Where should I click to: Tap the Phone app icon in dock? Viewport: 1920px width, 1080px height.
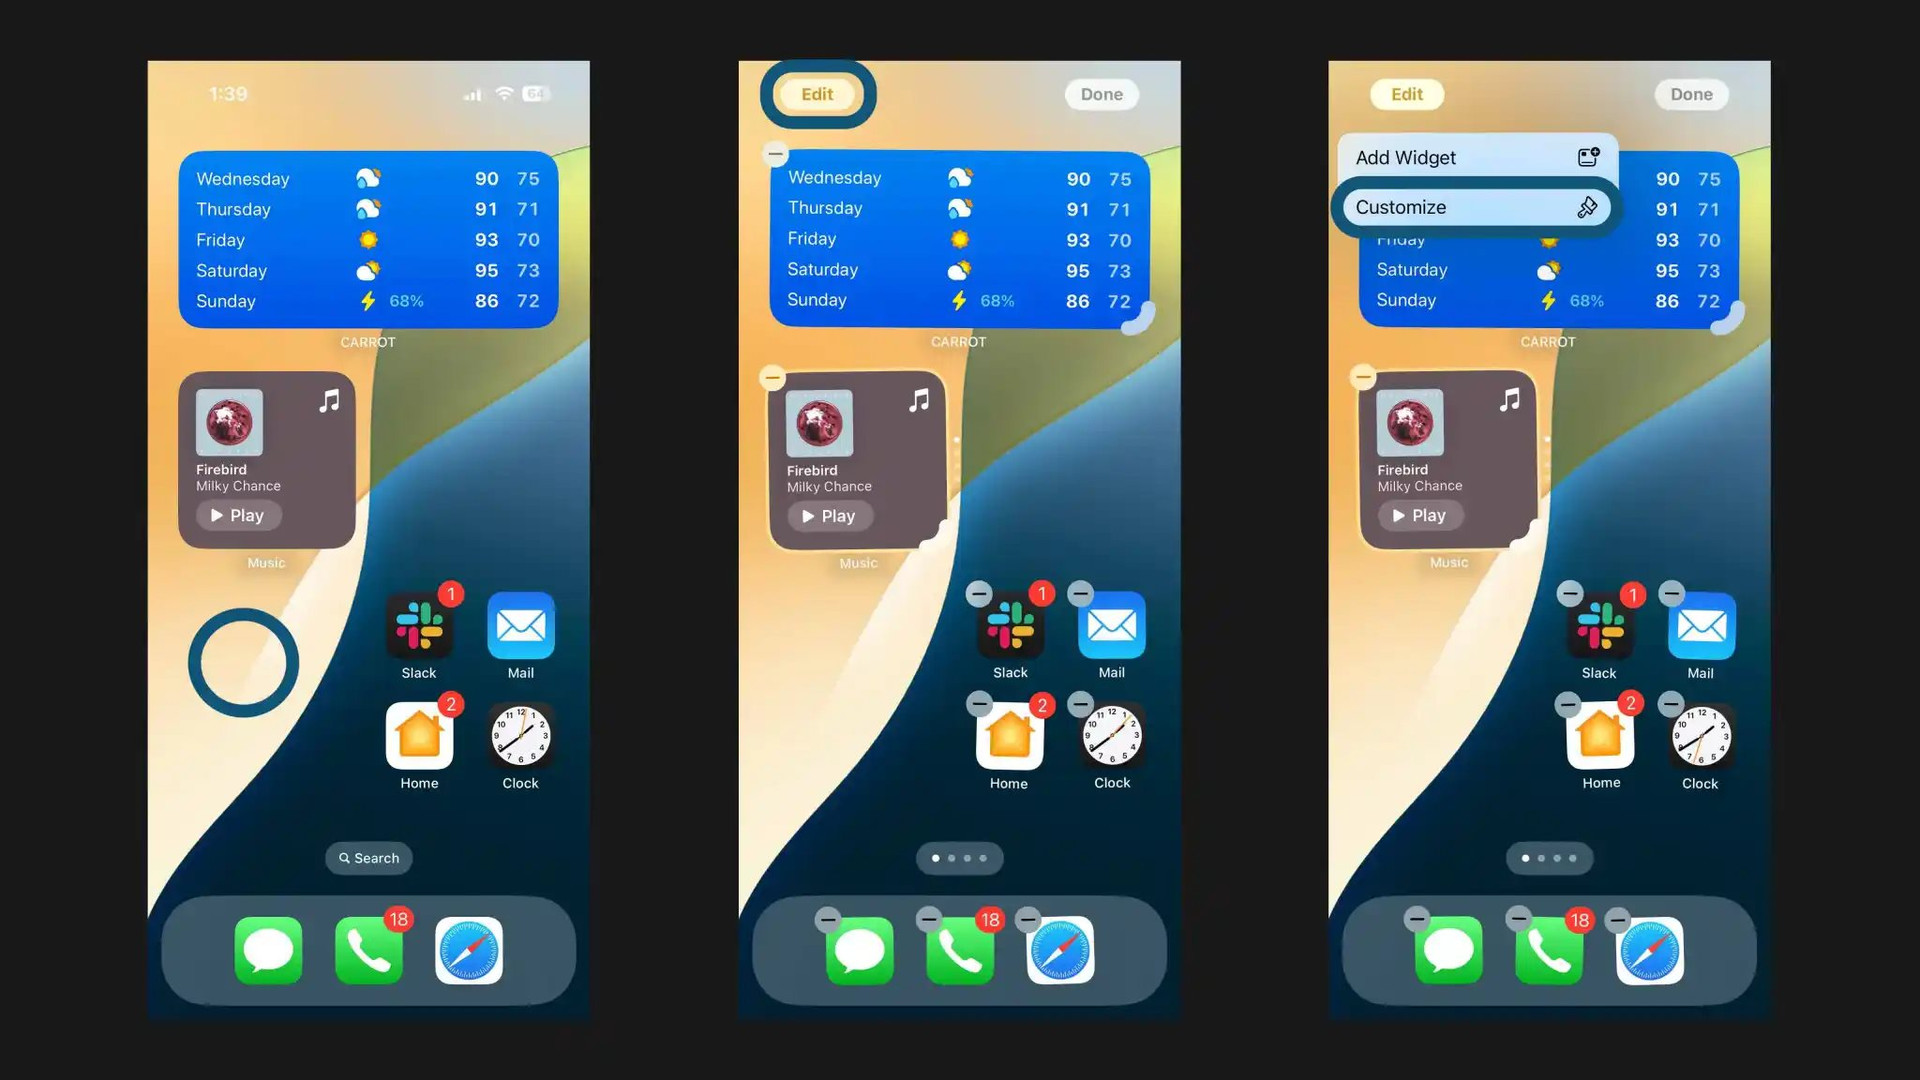pos(367,949)
